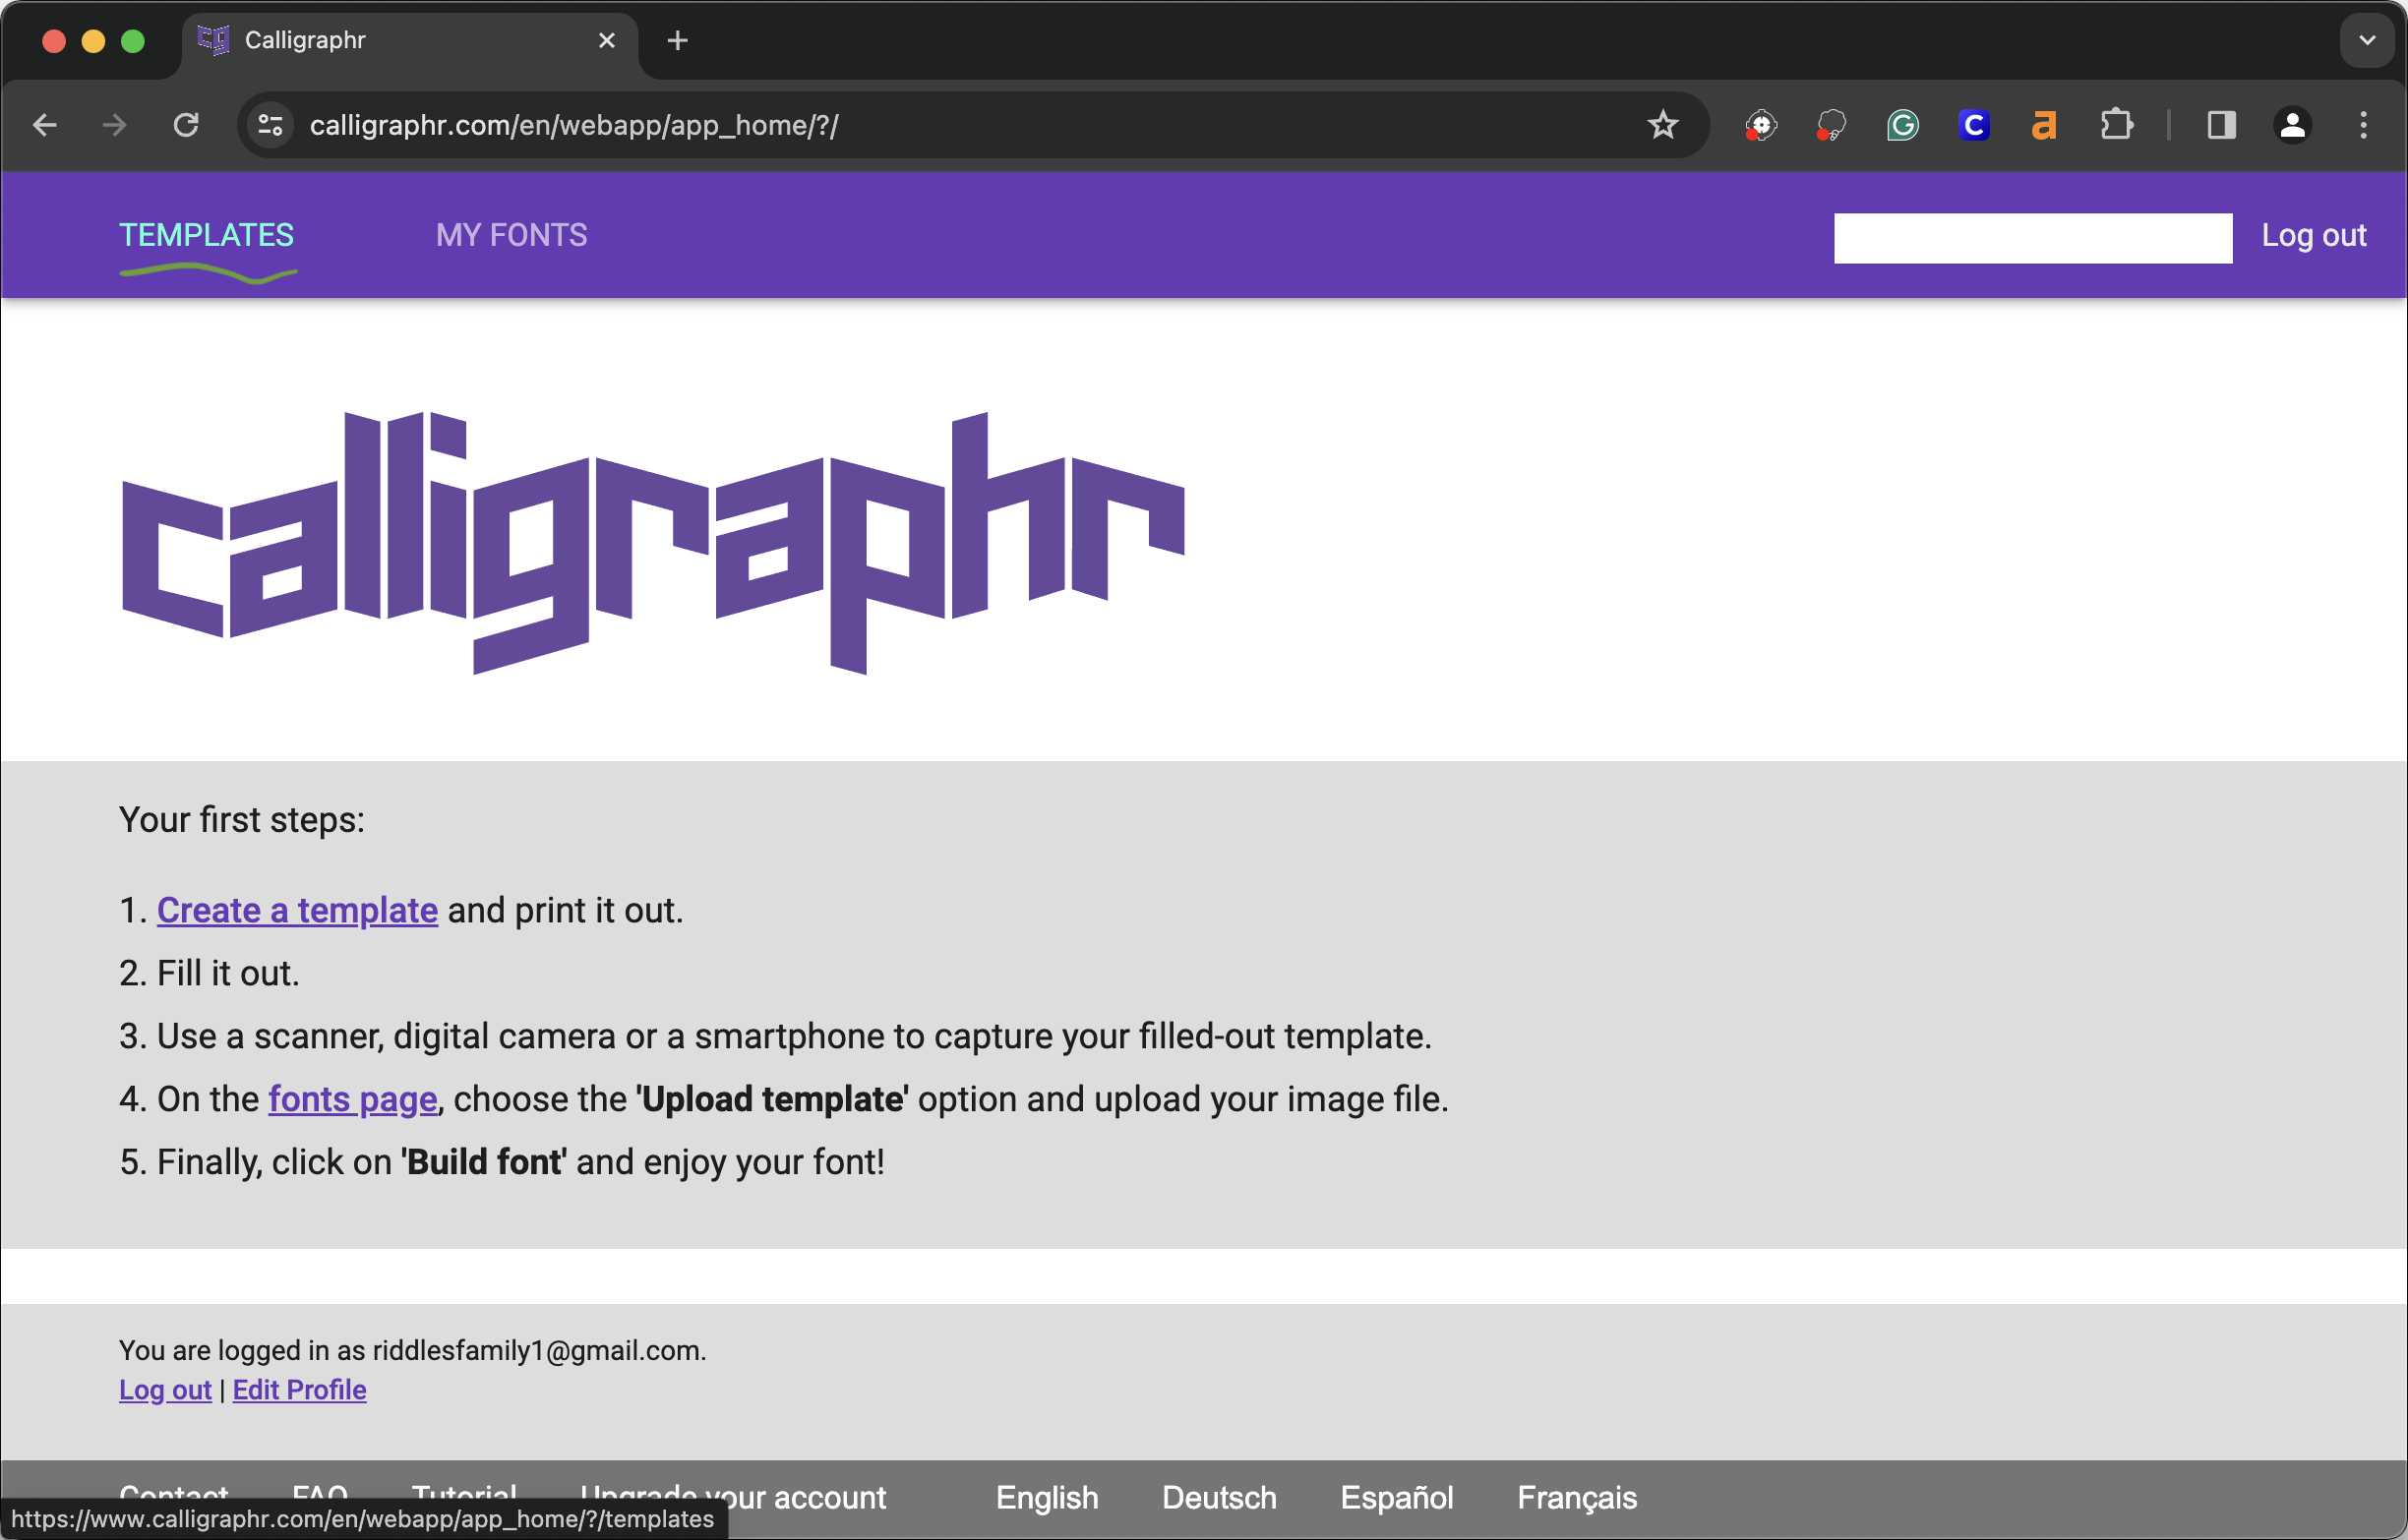Open site information icon in address bar
Viewport: 2408px width, 1540px height.
coord(270,125)
